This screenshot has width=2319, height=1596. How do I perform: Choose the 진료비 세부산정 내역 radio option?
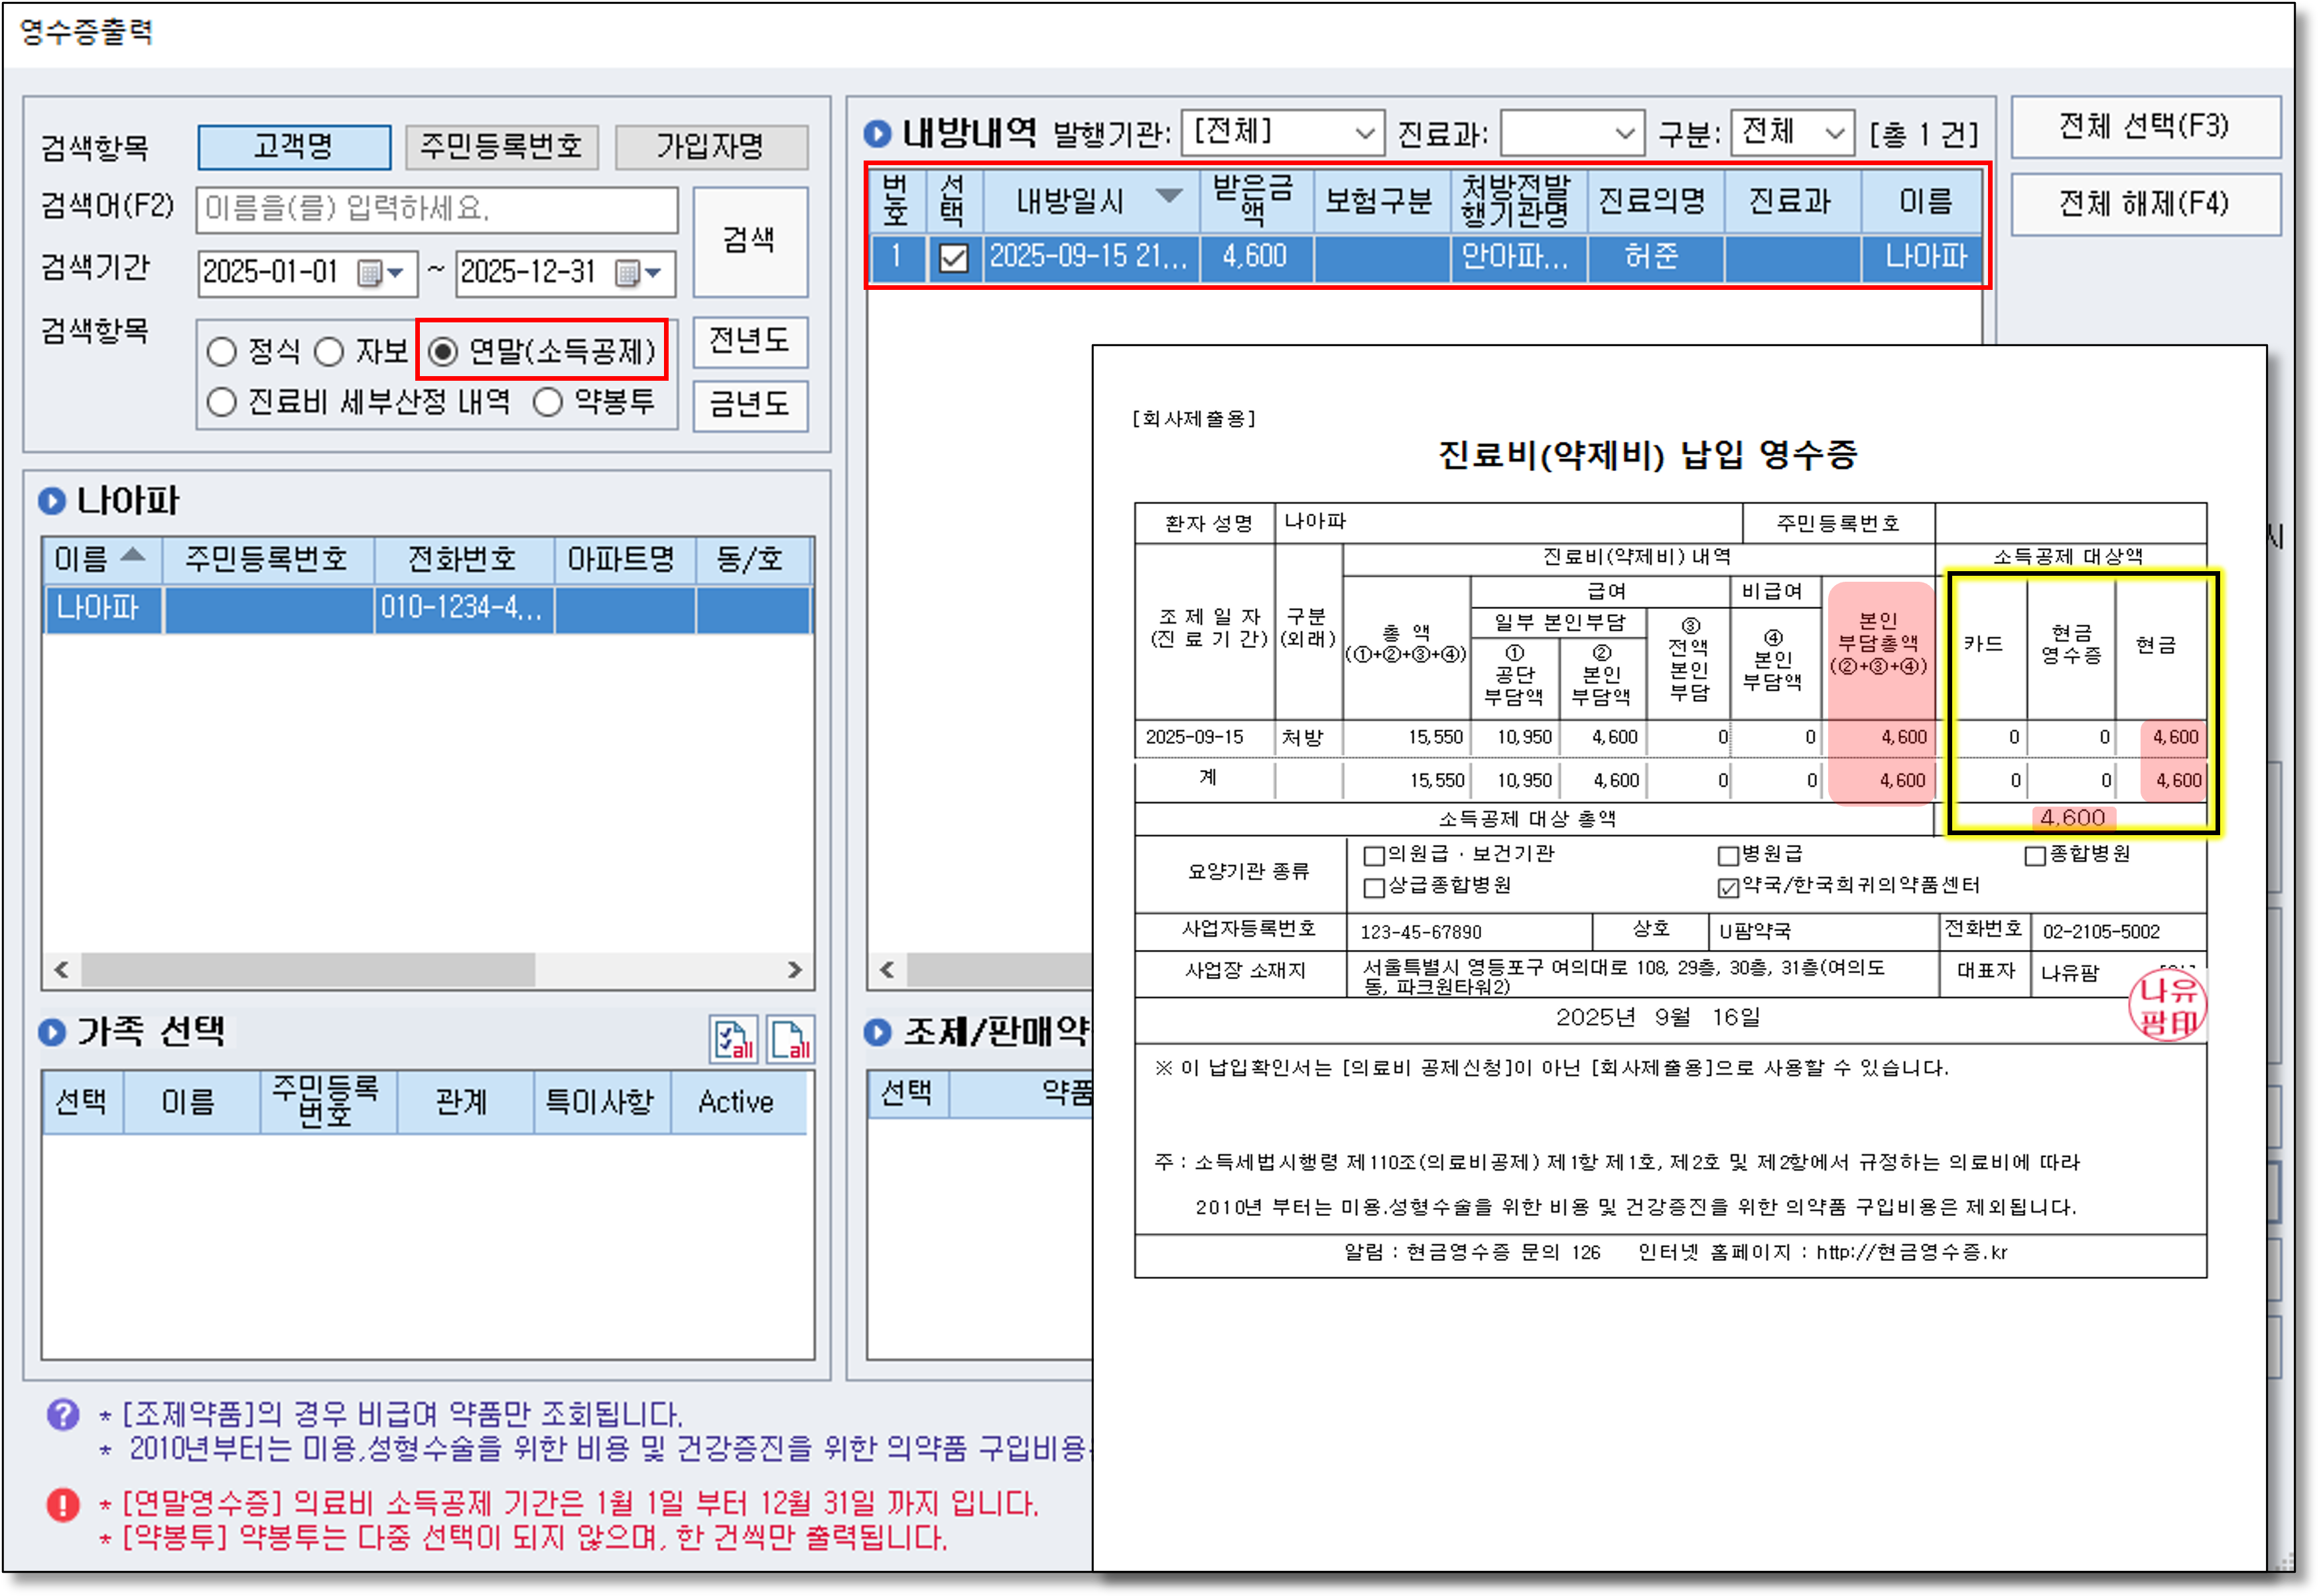pyautogui.click(x=222, y=402)
